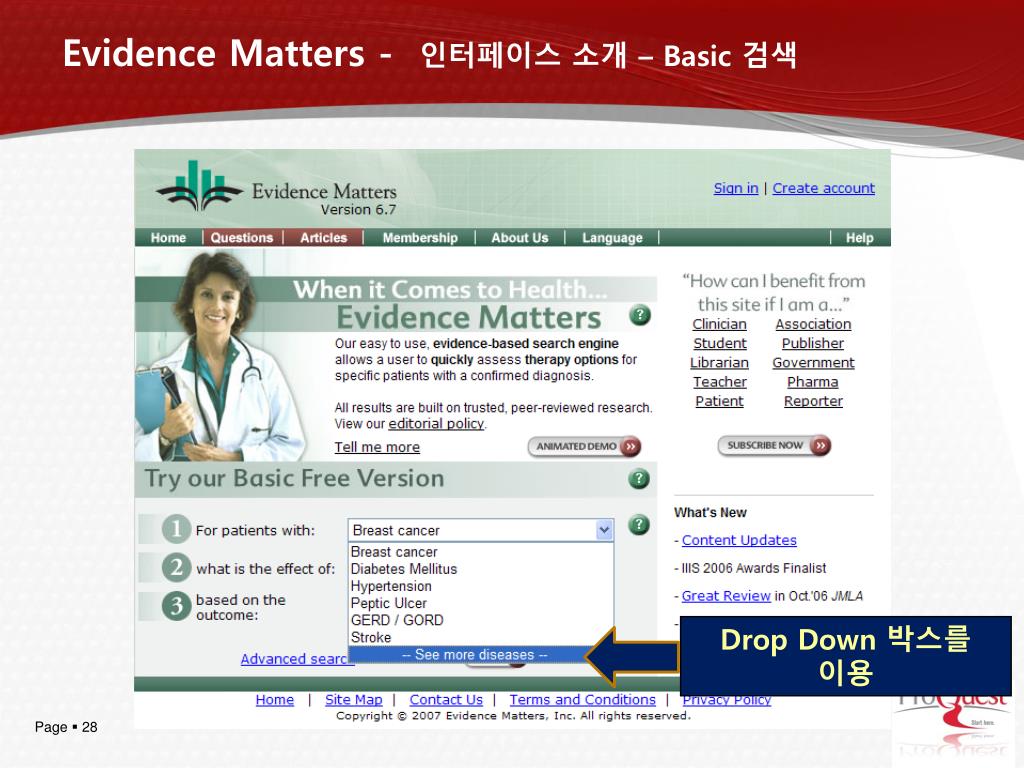Open Help in the navigation bar
1024x768 pixels.
pos(859,238)
